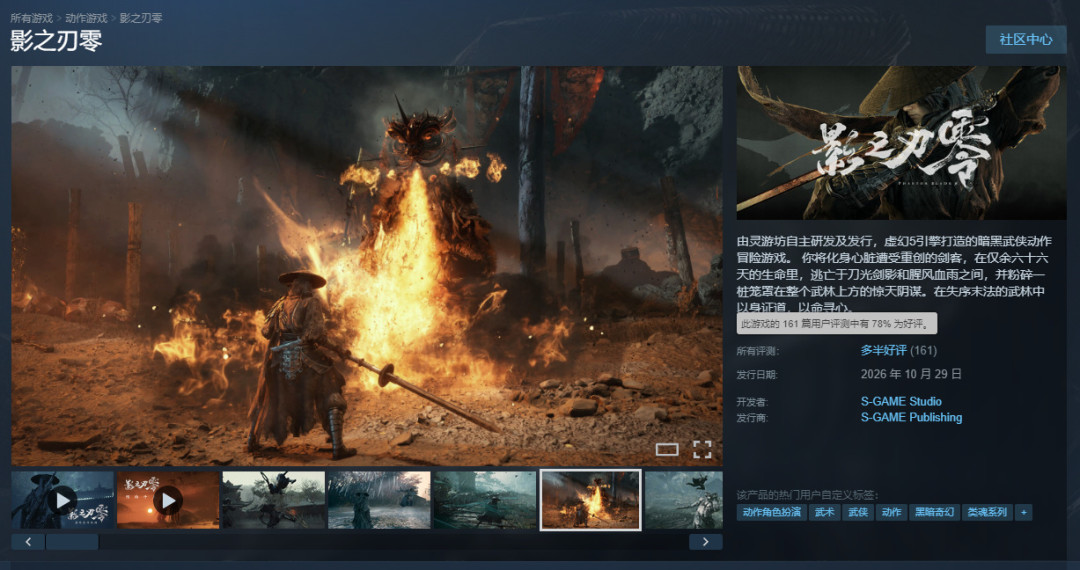
Task: Click the right arrow of thumbnail strip
Action: [705, 542]
